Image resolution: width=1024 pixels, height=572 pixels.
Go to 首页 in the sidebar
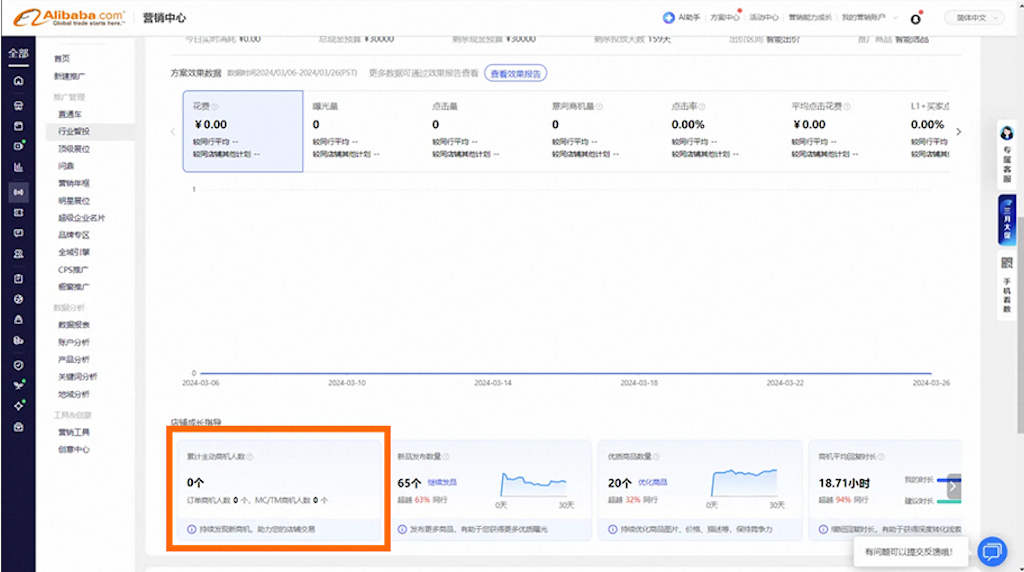coord(62,59)
